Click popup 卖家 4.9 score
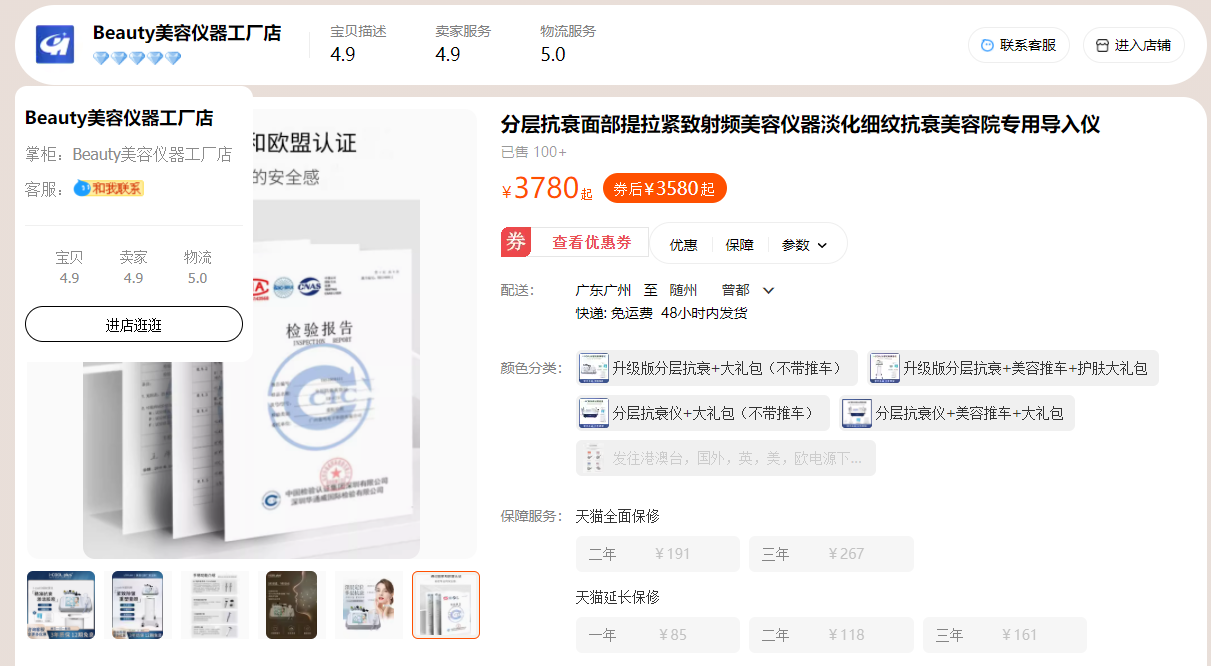The image size is (1211, 666). pos(134,267)
